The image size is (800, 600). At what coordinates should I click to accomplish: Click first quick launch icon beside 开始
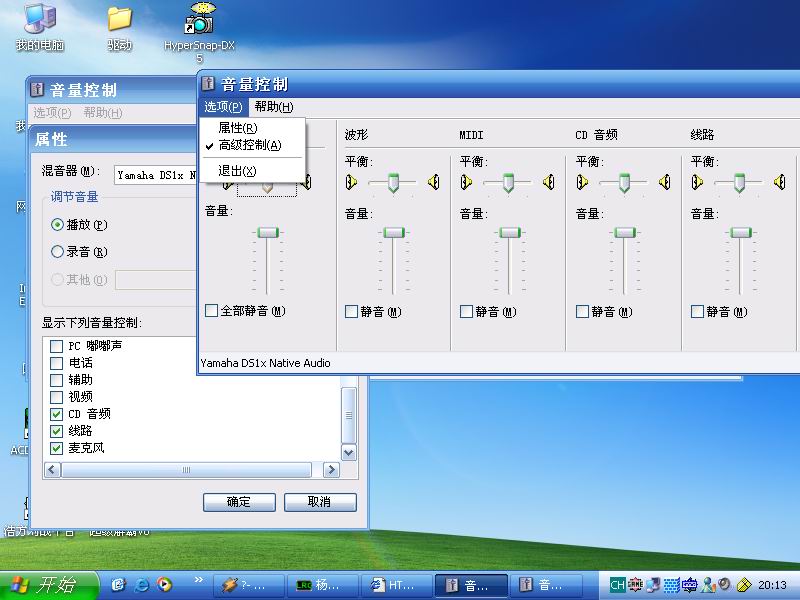(x=118, y=585)
